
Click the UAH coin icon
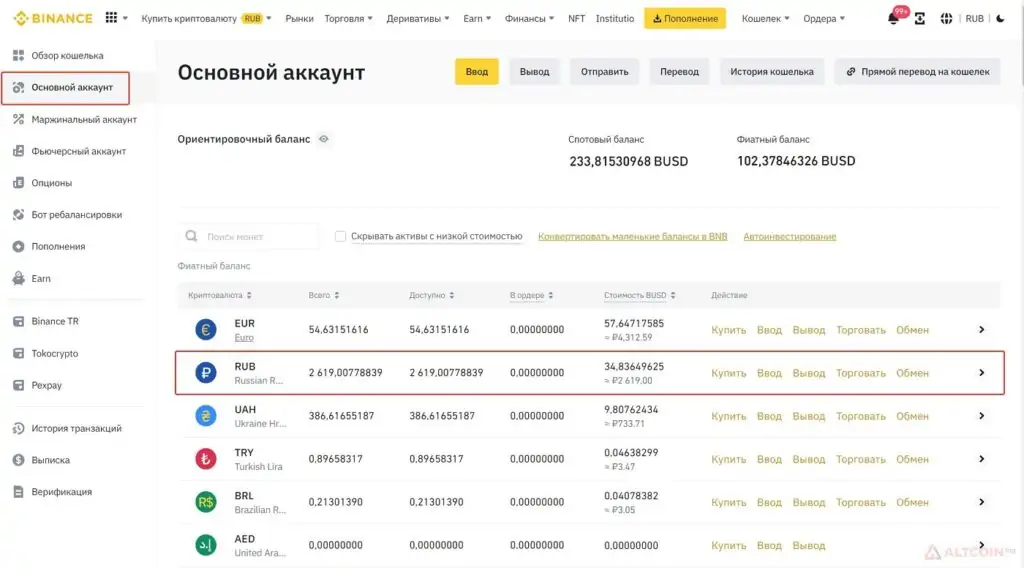tap(206, 416)
